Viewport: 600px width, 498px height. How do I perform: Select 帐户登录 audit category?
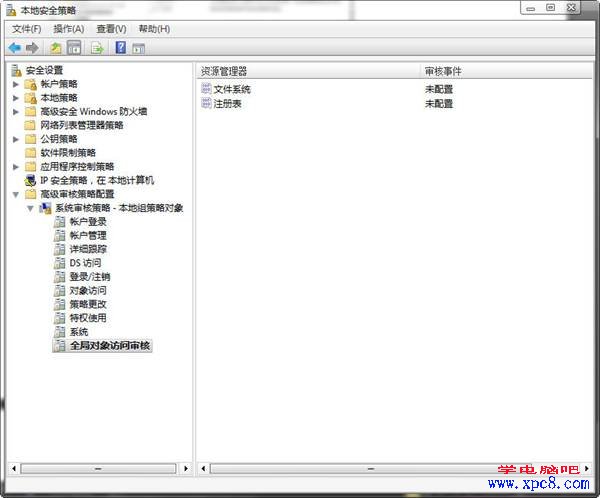(x=88, y=221)
